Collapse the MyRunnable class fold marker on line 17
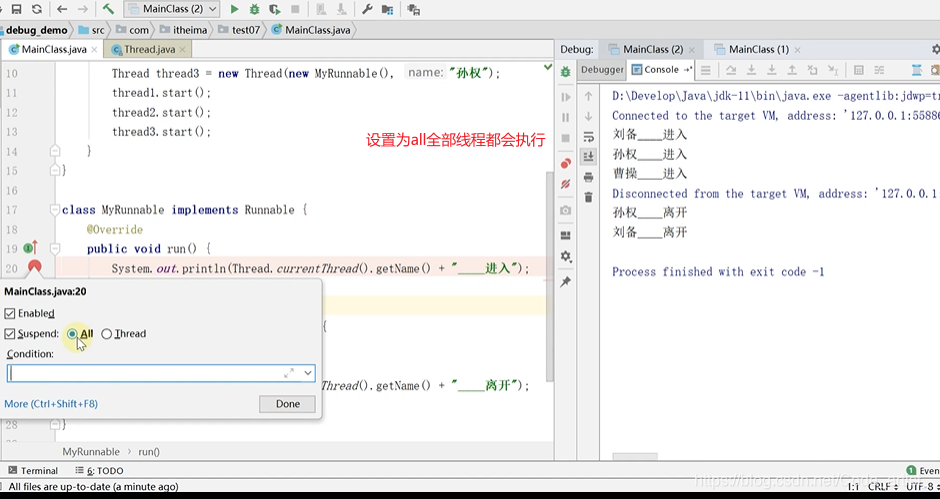940x499 pixels. (55, 209)
